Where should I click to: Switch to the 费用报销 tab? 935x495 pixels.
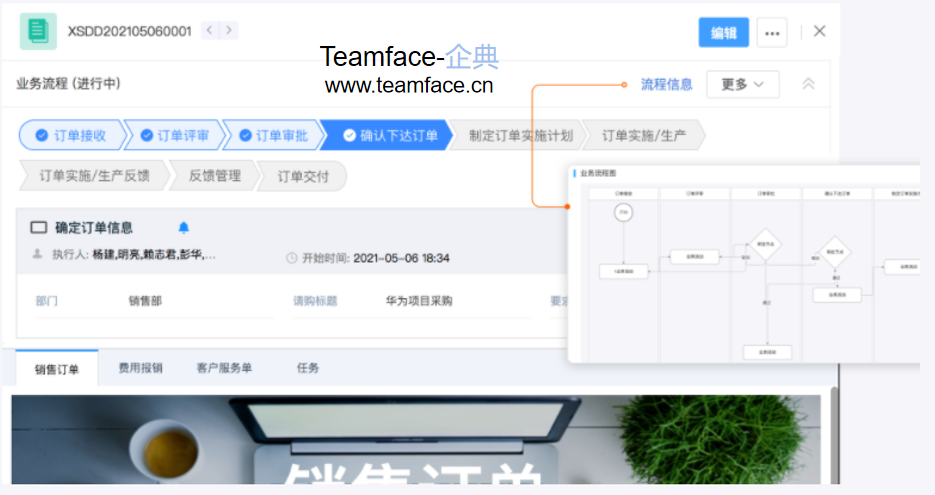(141, 368)
